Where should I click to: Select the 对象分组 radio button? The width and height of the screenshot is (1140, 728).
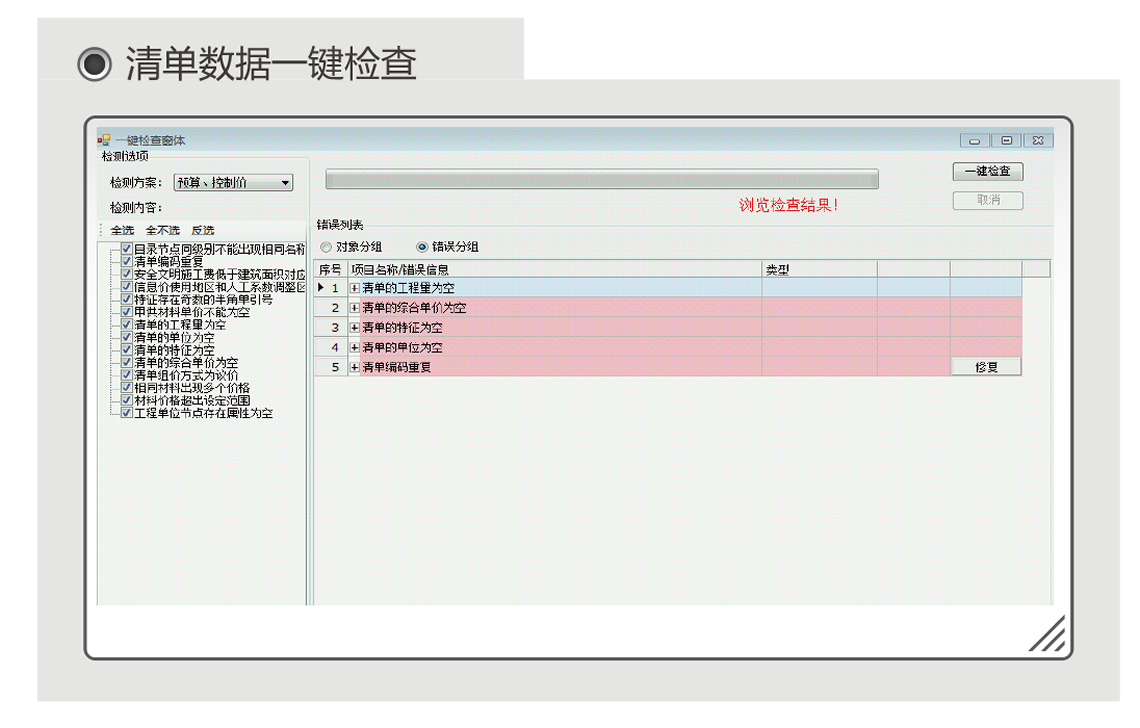click(x=326, y=247)
